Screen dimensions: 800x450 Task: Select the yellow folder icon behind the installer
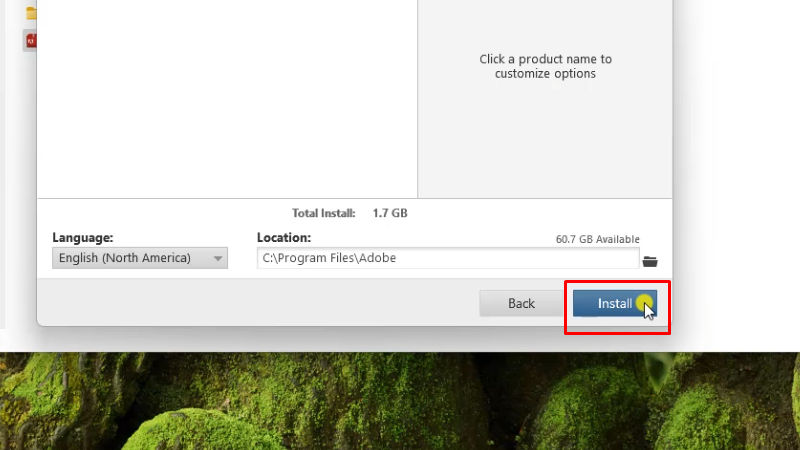point(31,13)
